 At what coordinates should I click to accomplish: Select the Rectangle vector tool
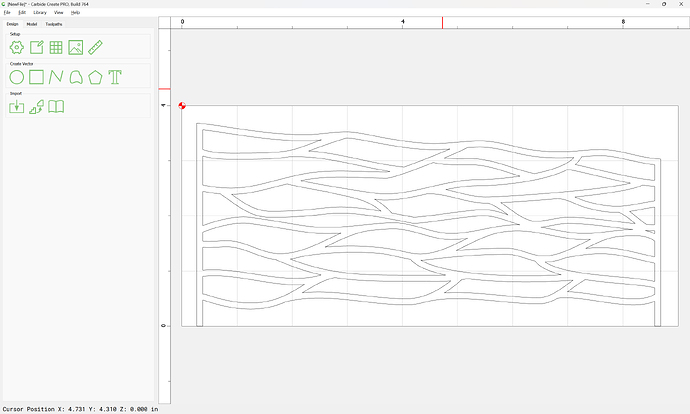coord(36,77)
